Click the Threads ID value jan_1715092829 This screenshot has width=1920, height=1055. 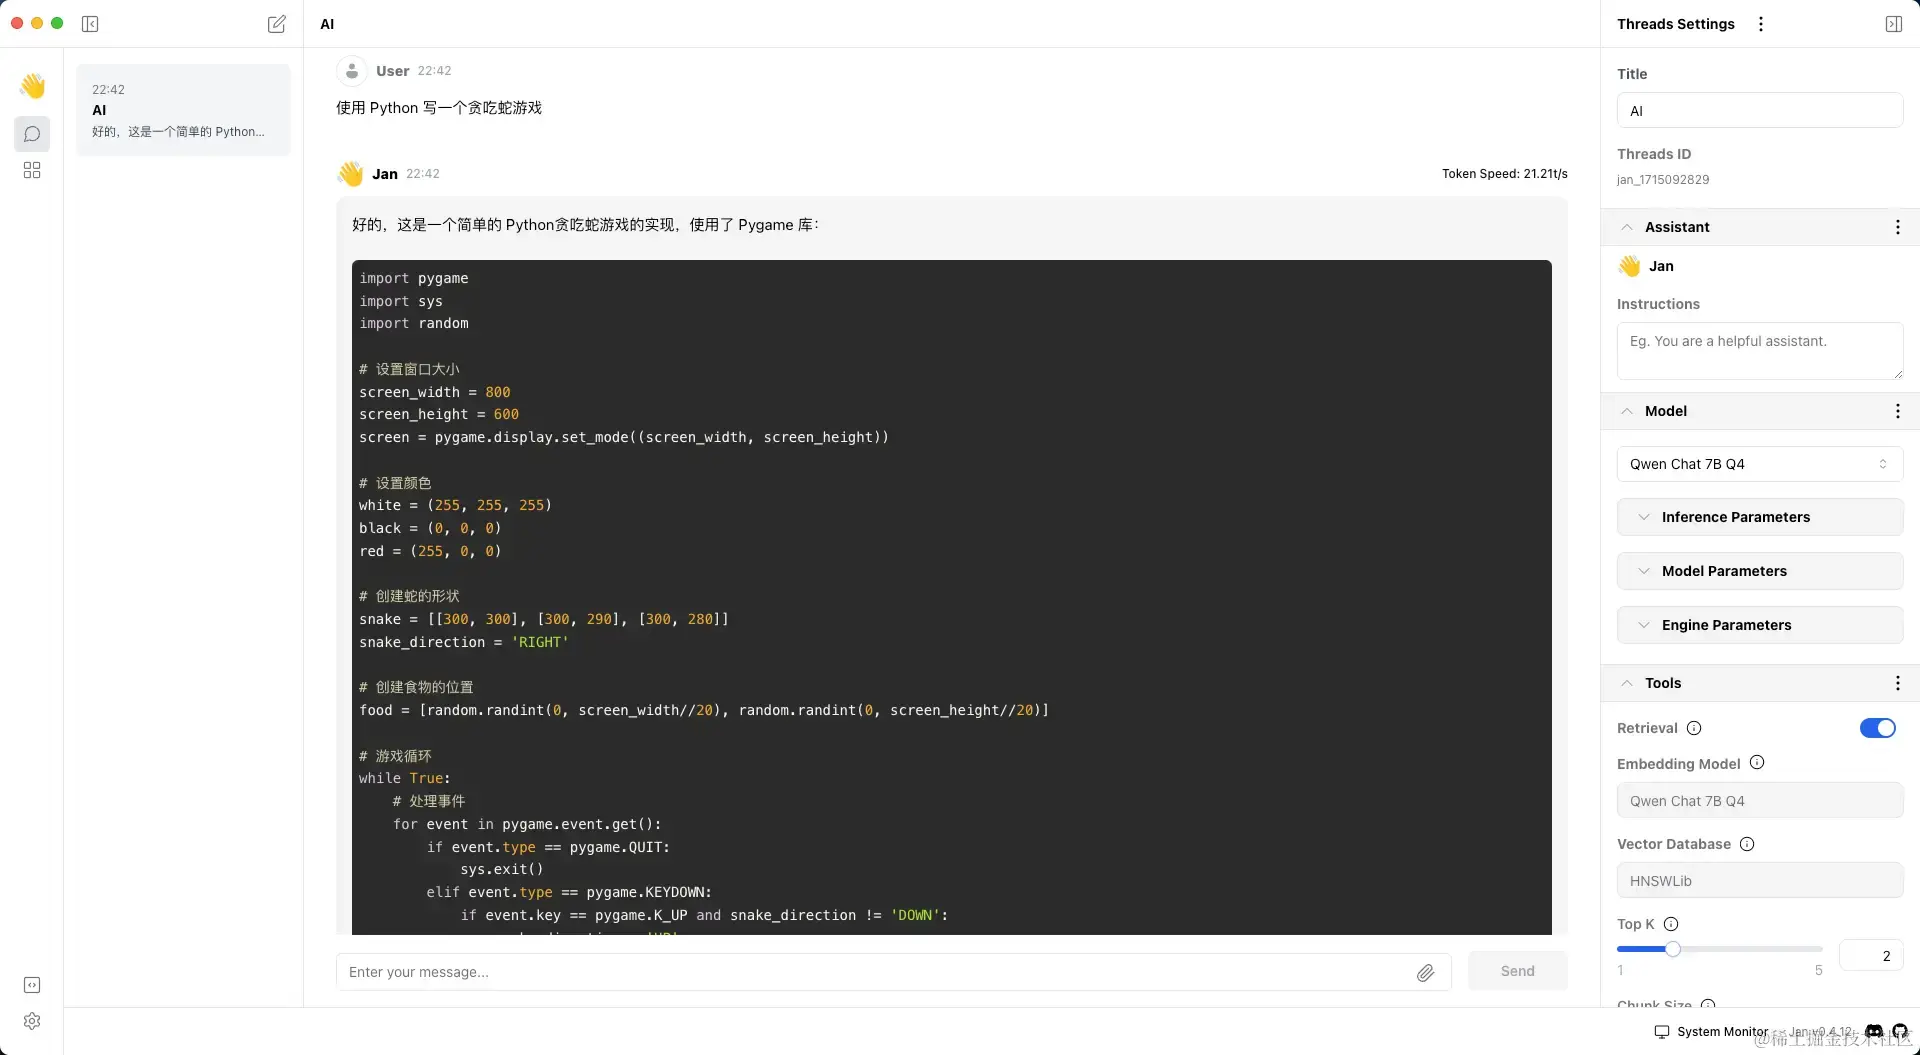click(1662, 180)
